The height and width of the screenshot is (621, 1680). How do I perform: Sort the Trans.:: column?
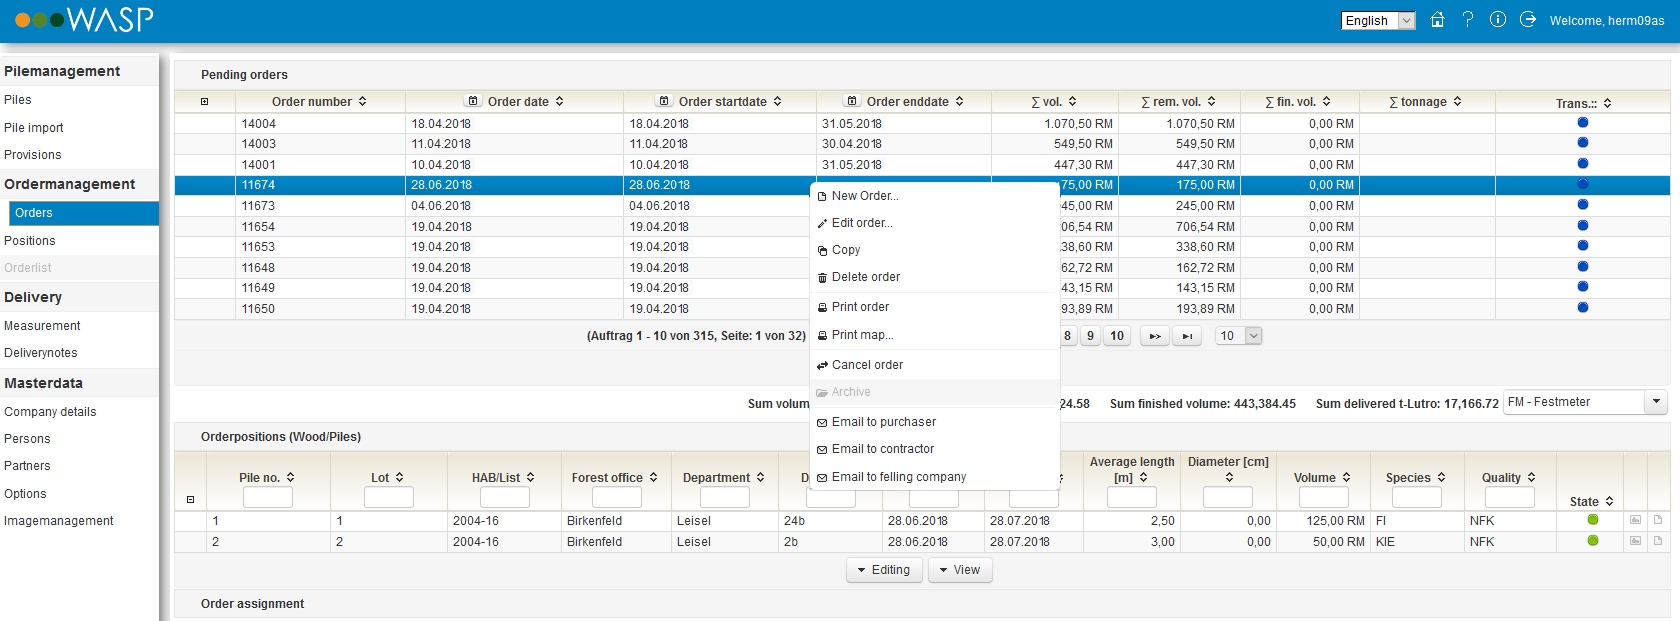[x=1608, y=103]
